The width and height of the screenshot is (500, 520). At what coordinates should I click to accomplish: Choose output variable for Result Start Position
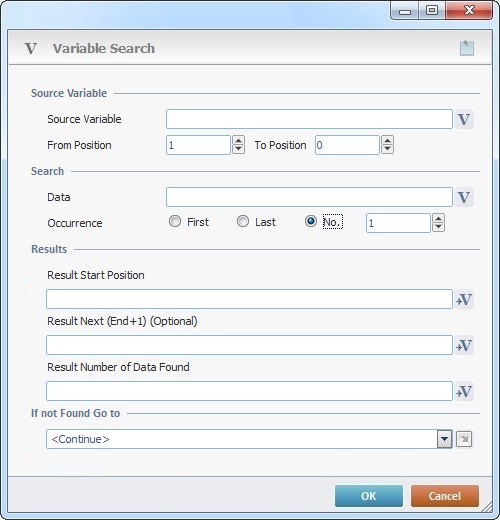[464, 299]
